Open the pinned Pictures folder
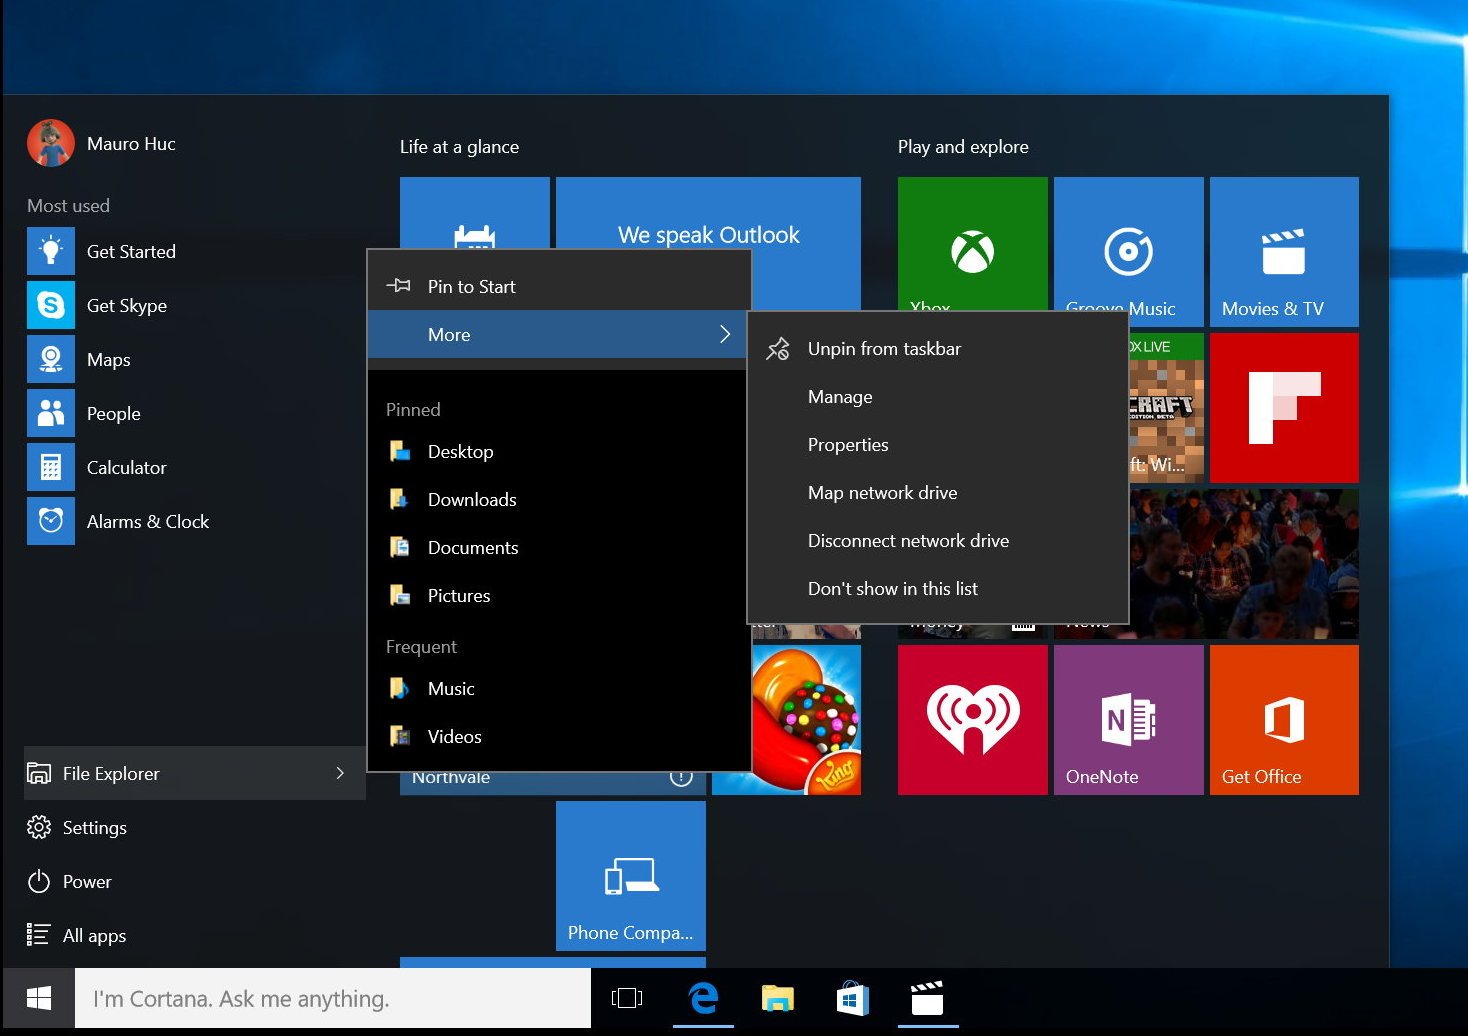1468x1036 pixels. pyautogui.click(x=559, y=595)
